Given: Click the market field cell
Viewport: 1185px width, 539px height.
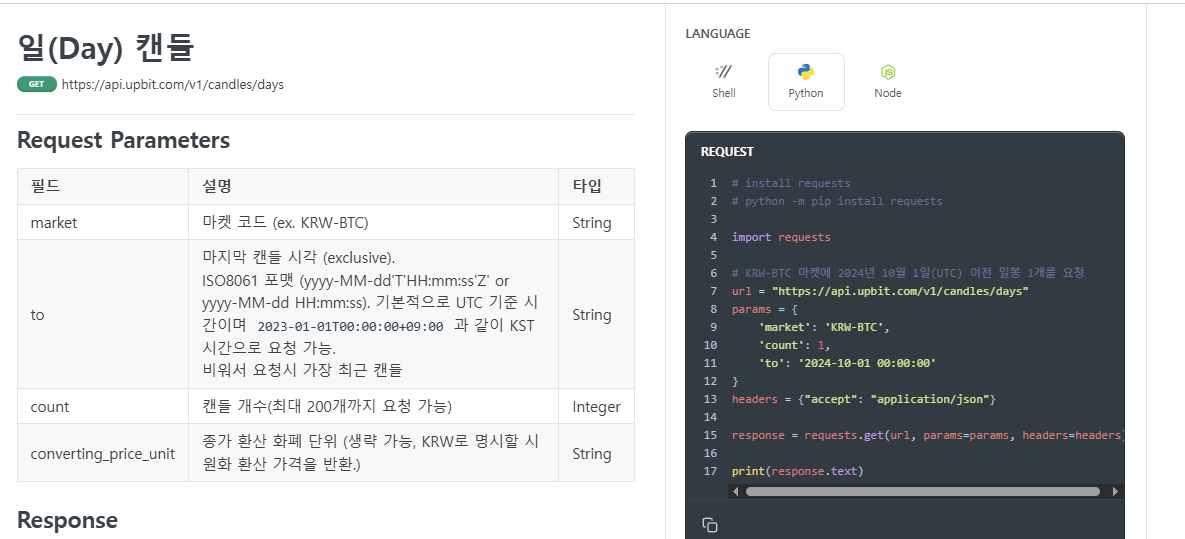Looking at the screenshot, I should [x=103, y=222].
